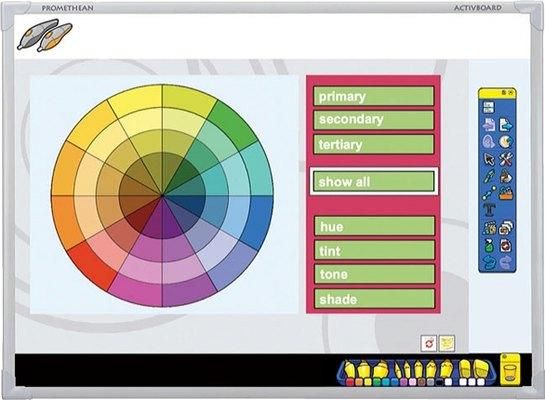The height and width of the screenshot is (400, 545).
Task: Click the tertiary button
Action: tap(374, 144)
